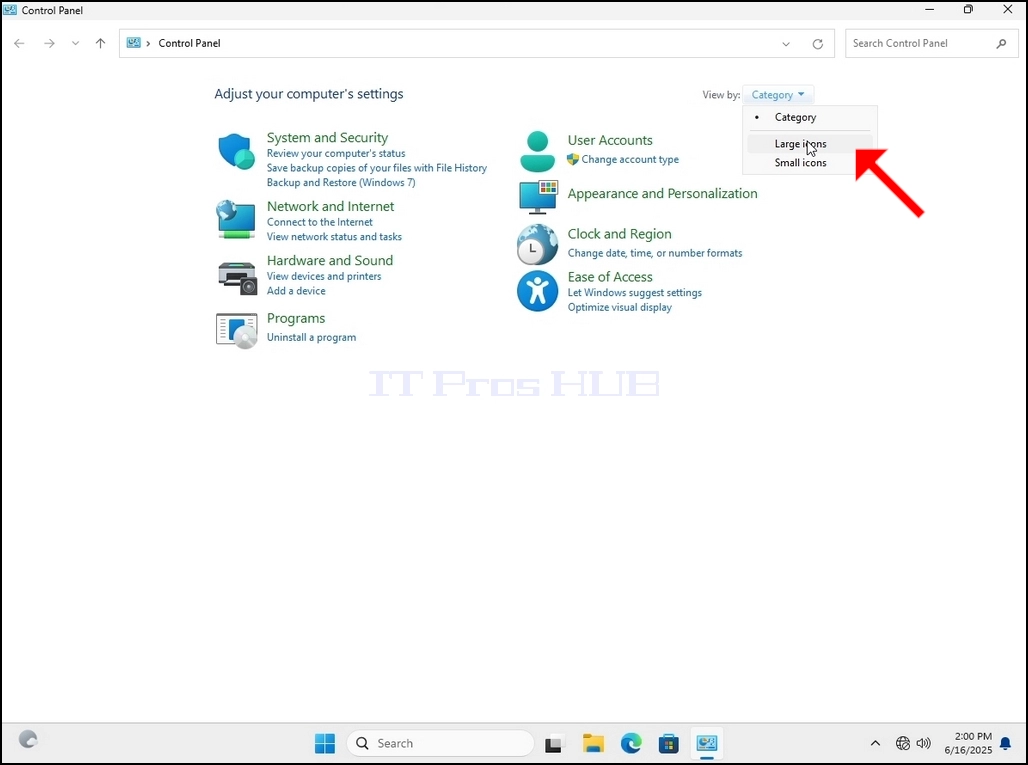Open Appearance and Personalization monitor icon
The image size is (1028, 765).
pos(538,197)
